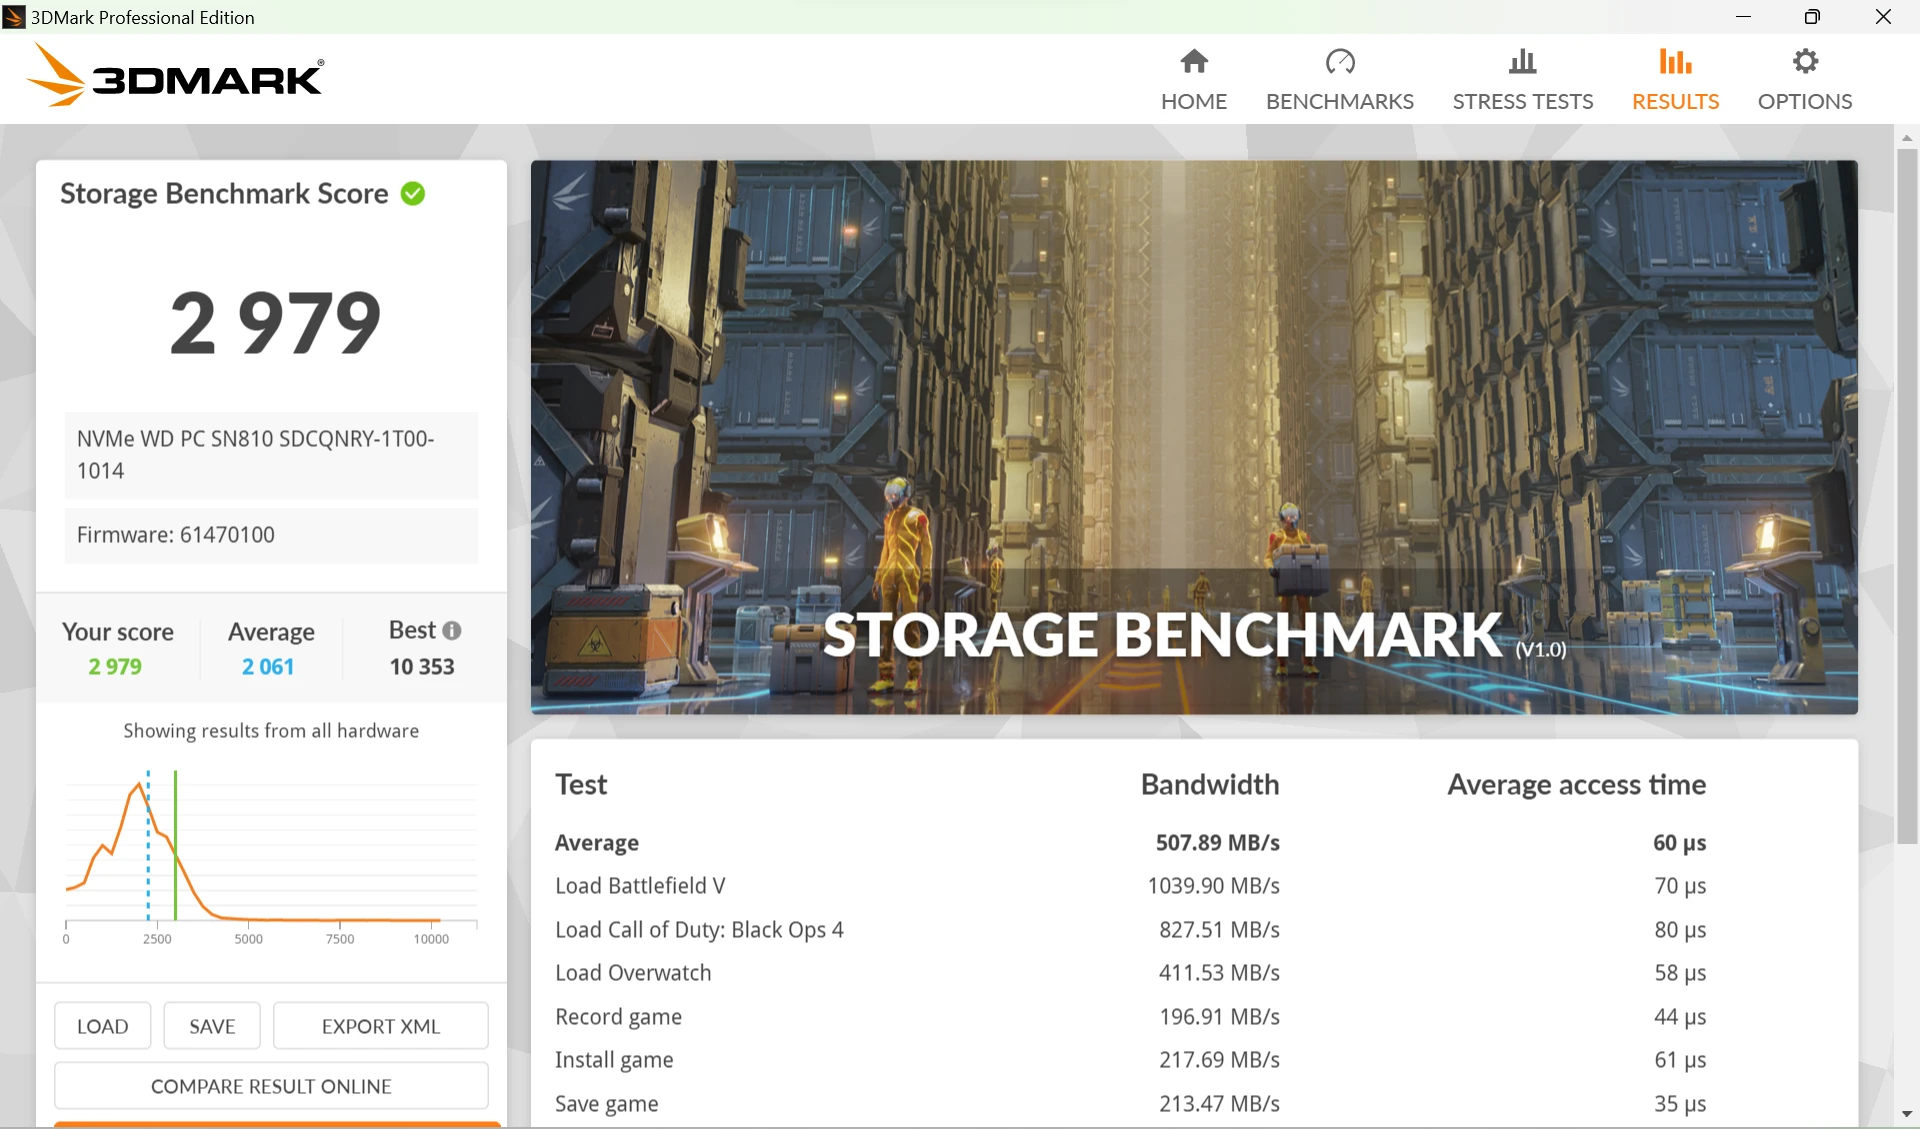1920x1129 pixels.
Task: Click the NVMe WD PC SN810 drive name
Action: point(271,455)
